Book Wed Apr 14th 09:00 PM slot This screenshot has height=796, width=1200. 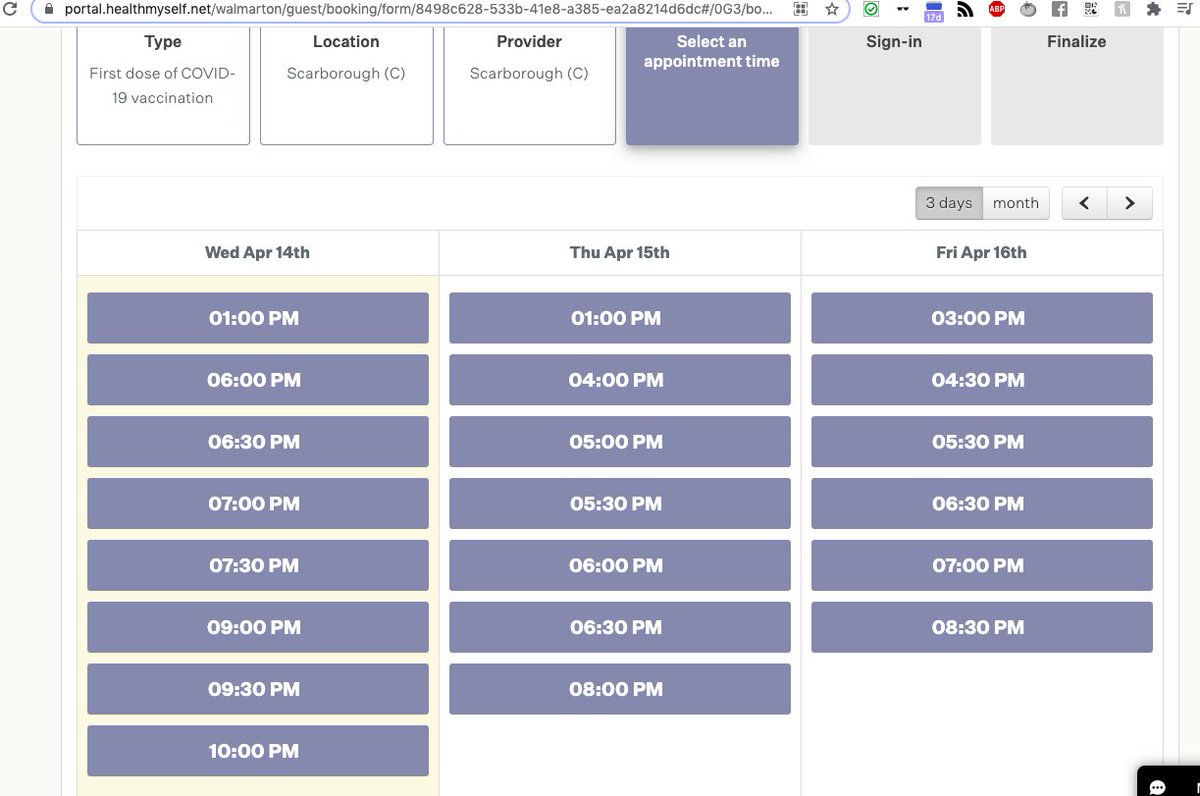[x=258, y=628]
